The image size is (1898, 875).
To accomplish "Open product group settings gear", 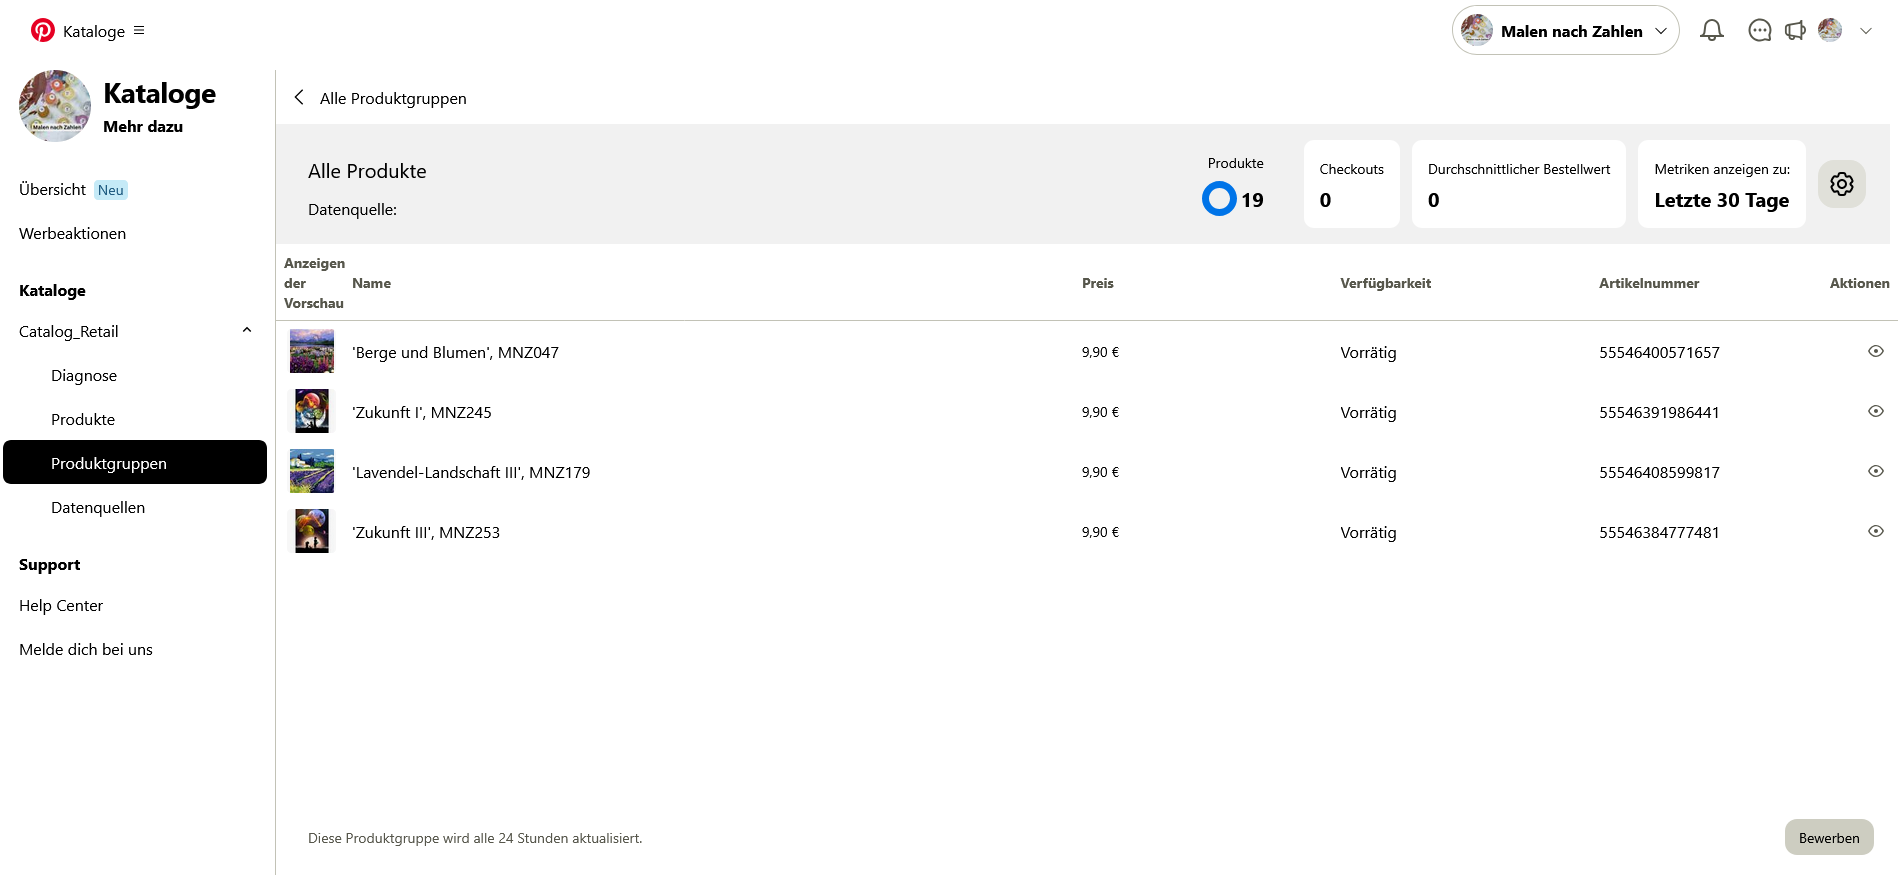I will click(x=1842, y=184).
